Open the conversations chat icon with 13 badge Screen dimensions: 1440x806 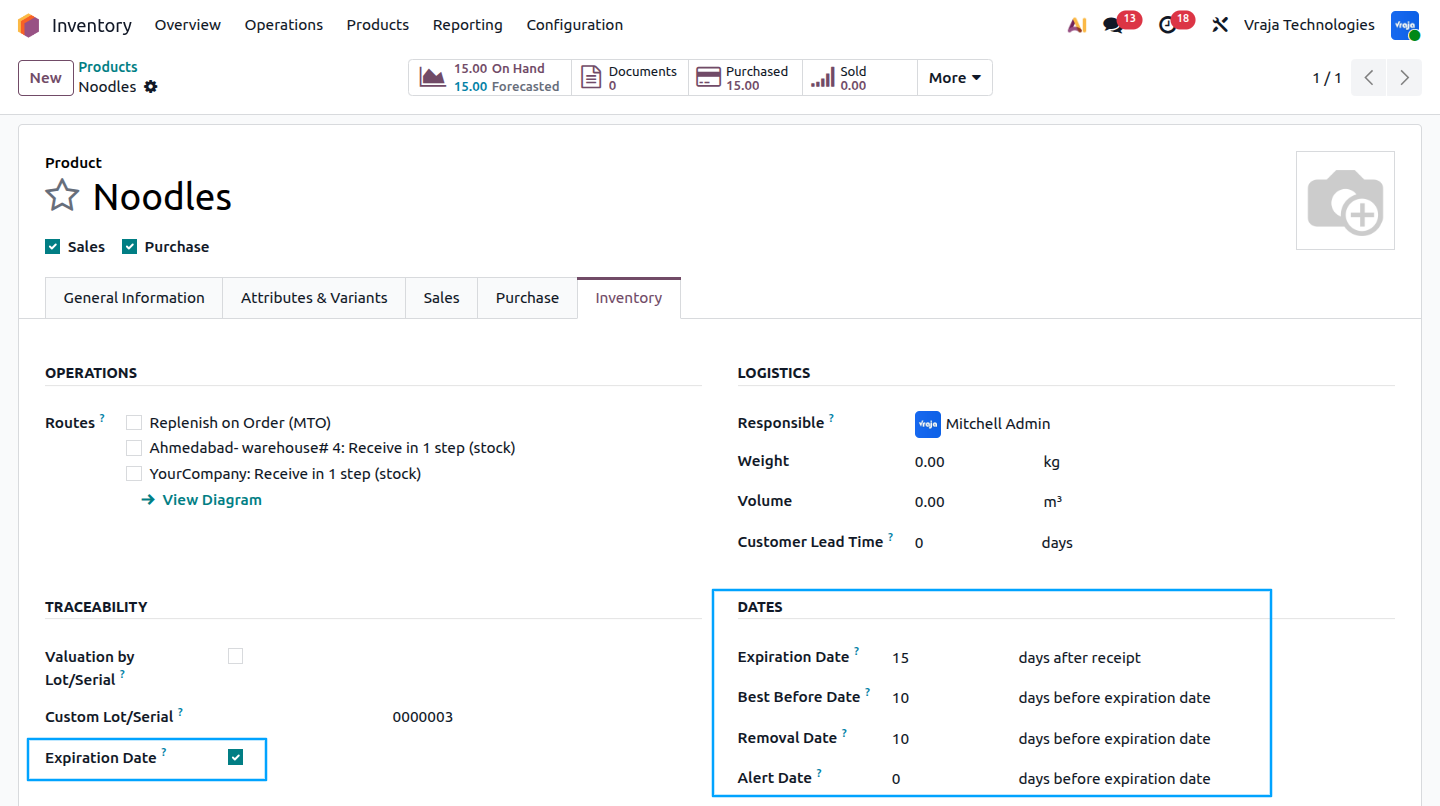click(1113, 25)
